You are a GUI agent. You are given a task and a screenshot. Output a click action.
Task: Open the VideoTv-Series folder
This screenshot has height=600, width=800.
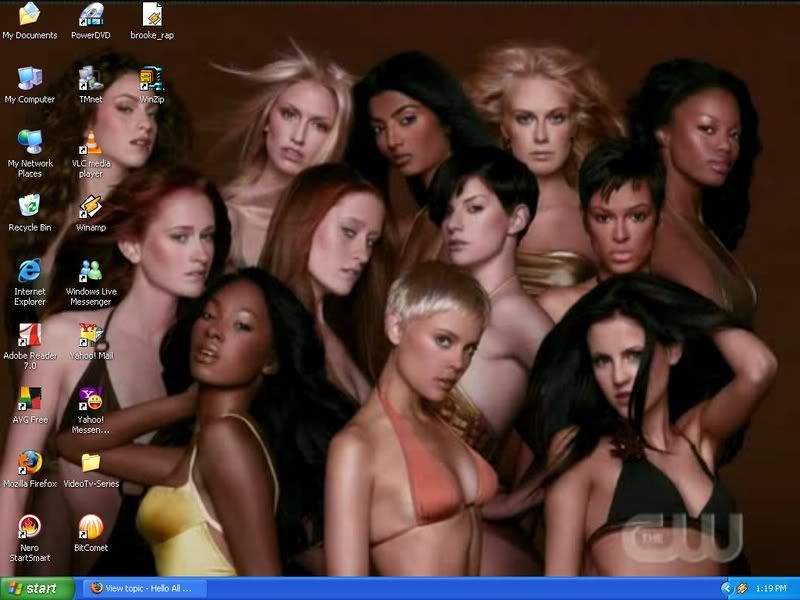tap(91, 462)
